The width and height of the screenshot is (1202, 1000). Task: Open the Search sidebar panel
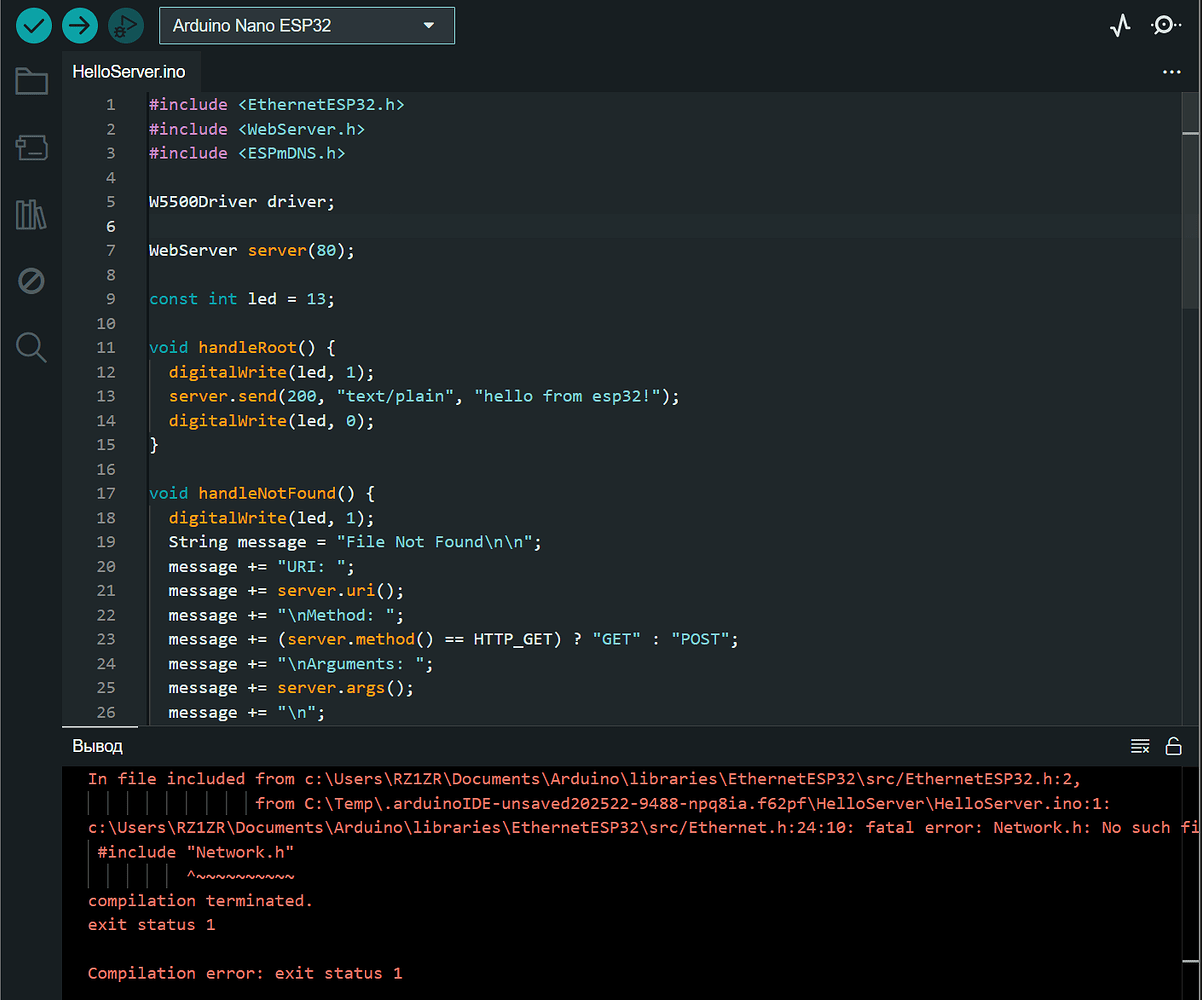tap(31, 347)
